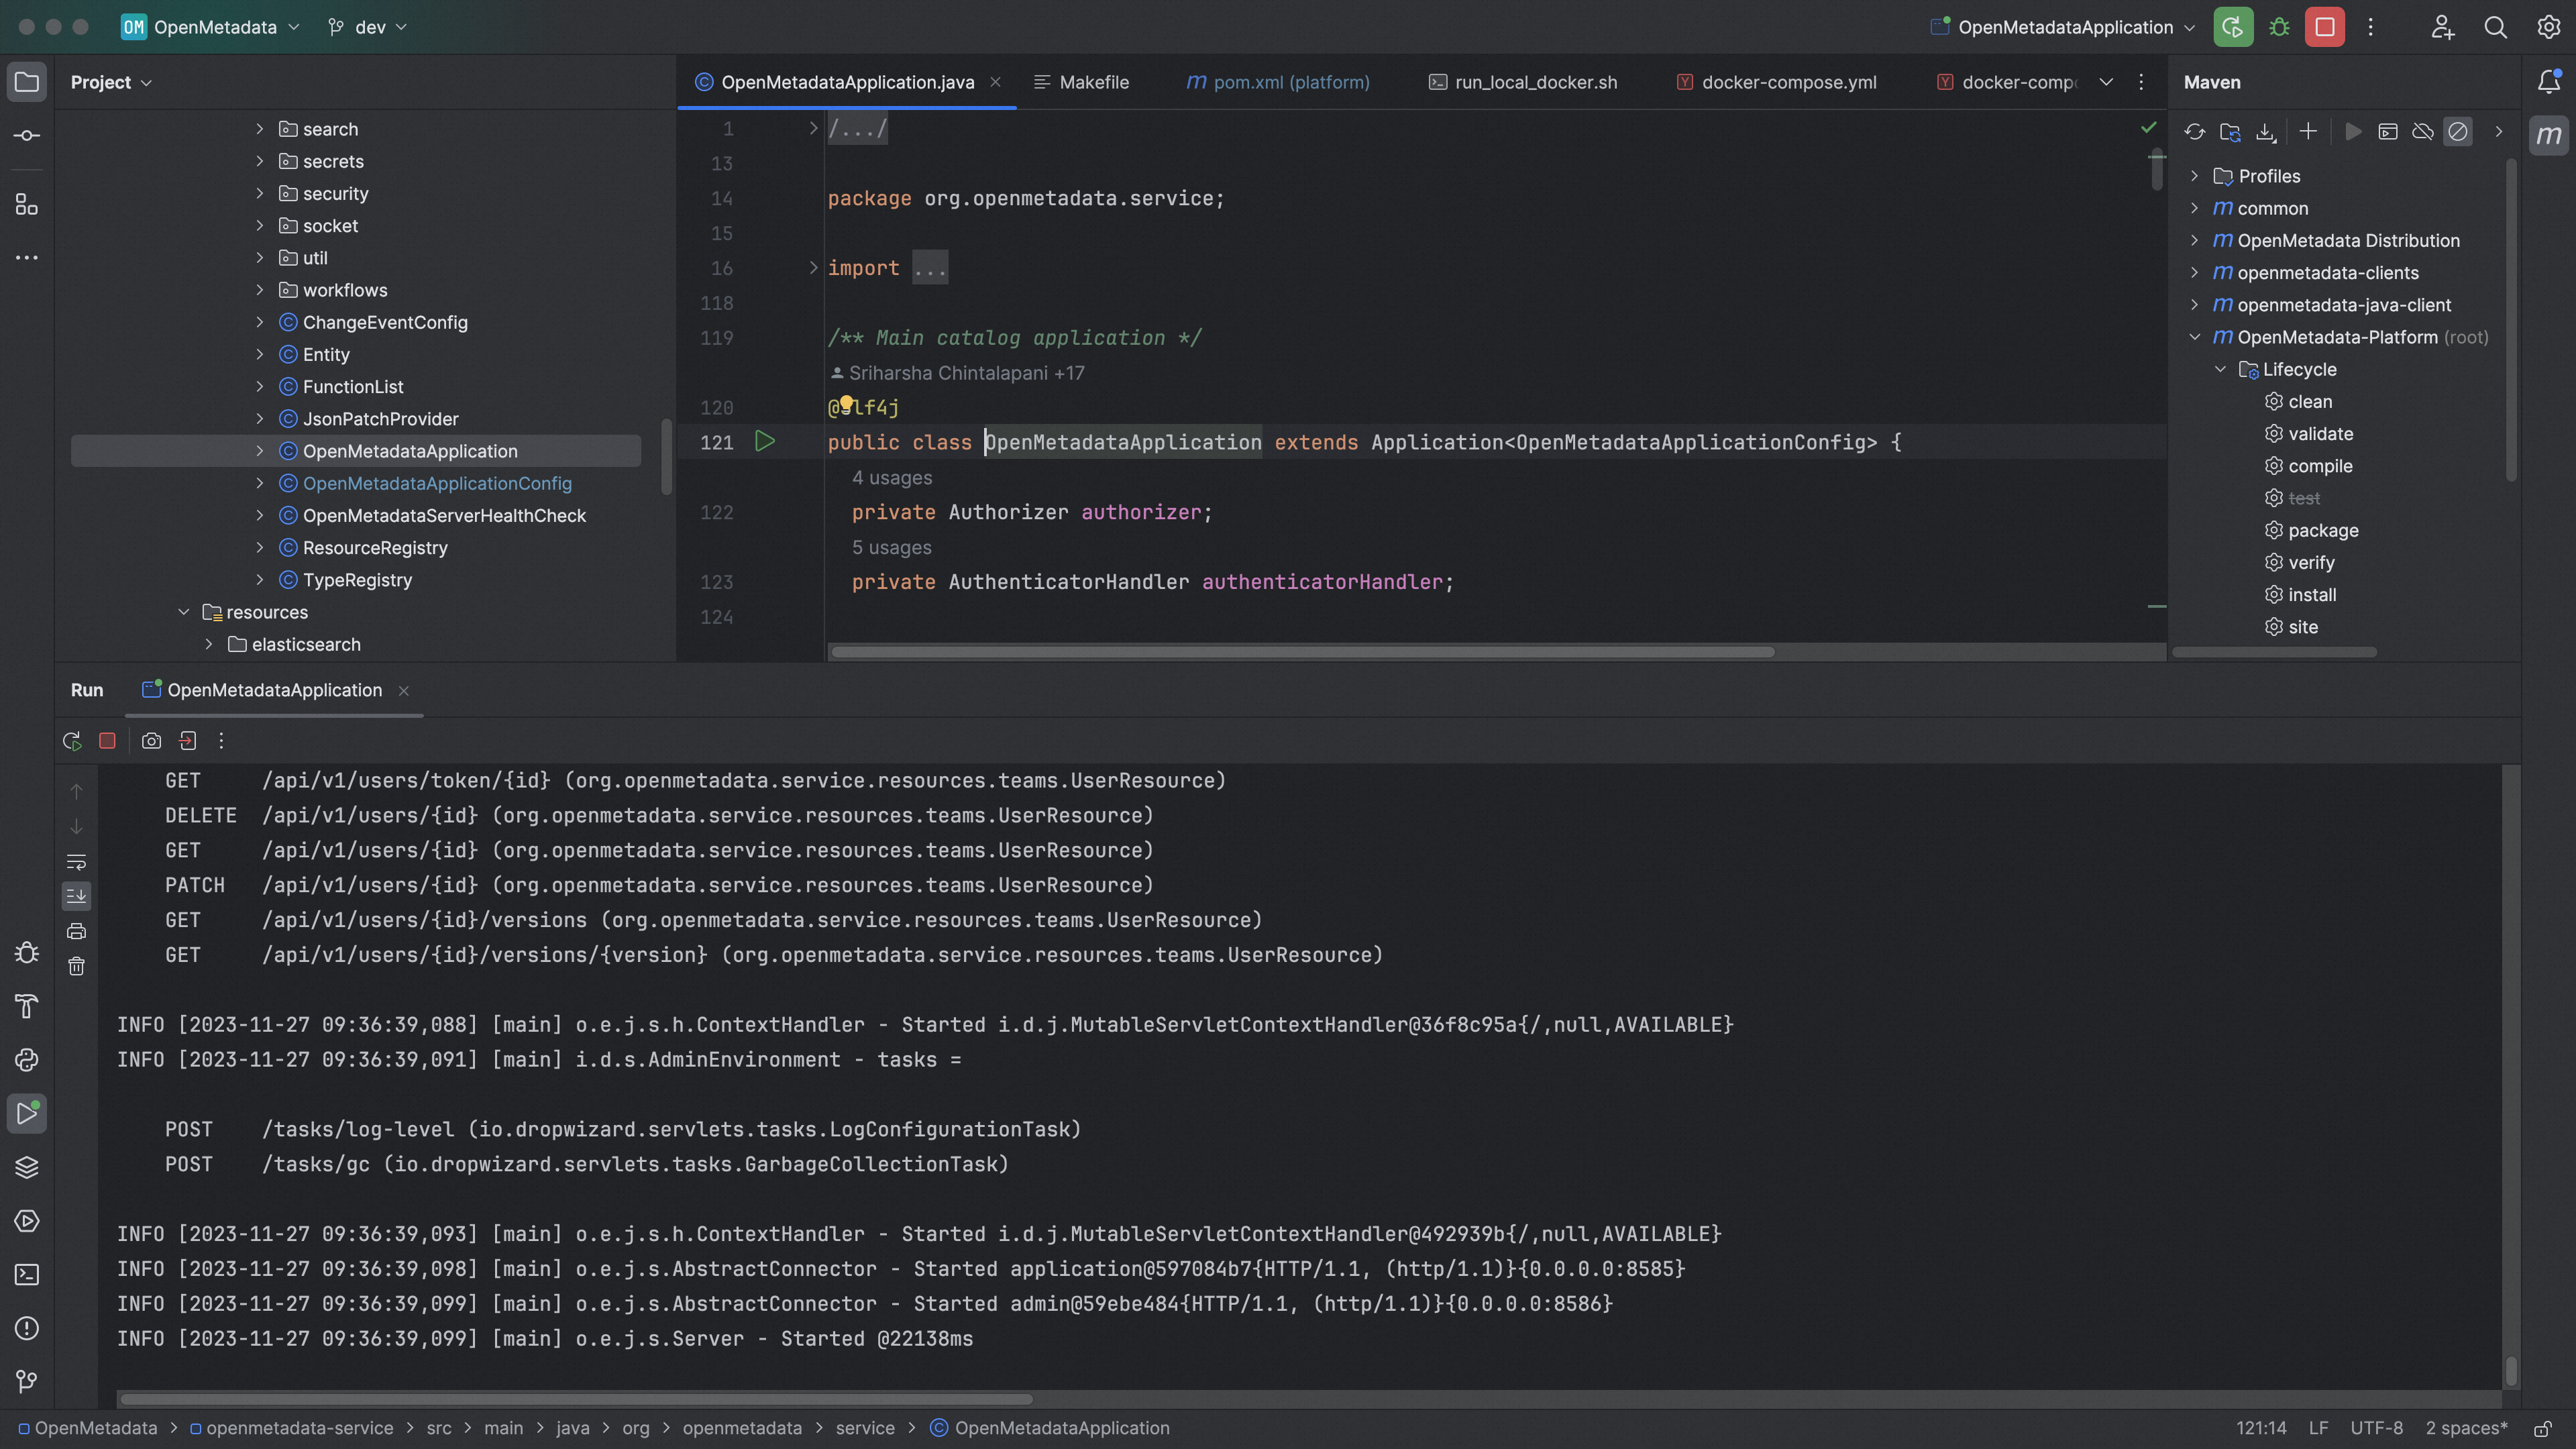Clear console output with trash icon

(76, 966)
